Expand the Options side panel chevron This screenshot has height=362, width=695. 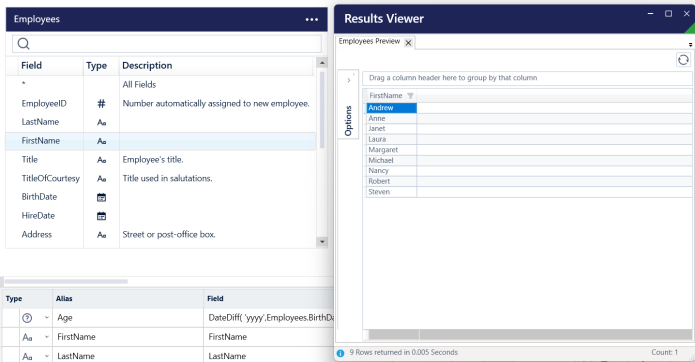click(349, 80)
